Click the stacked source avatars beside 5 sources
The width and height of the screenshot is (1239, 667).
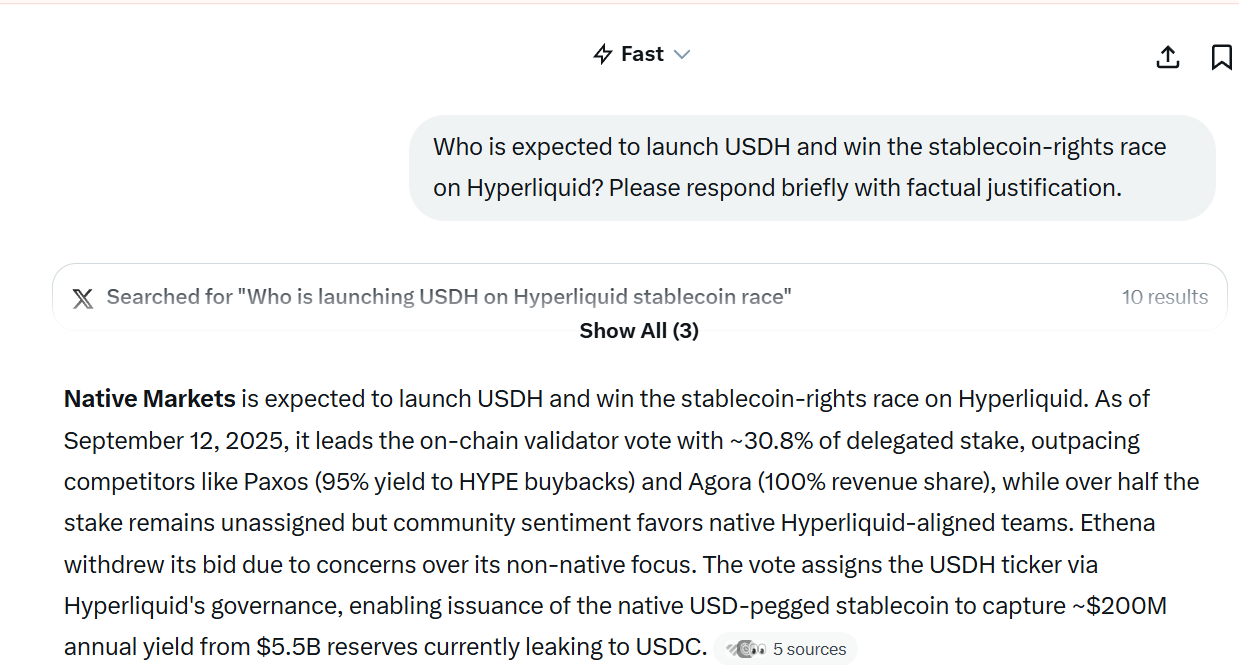[746, 649]
